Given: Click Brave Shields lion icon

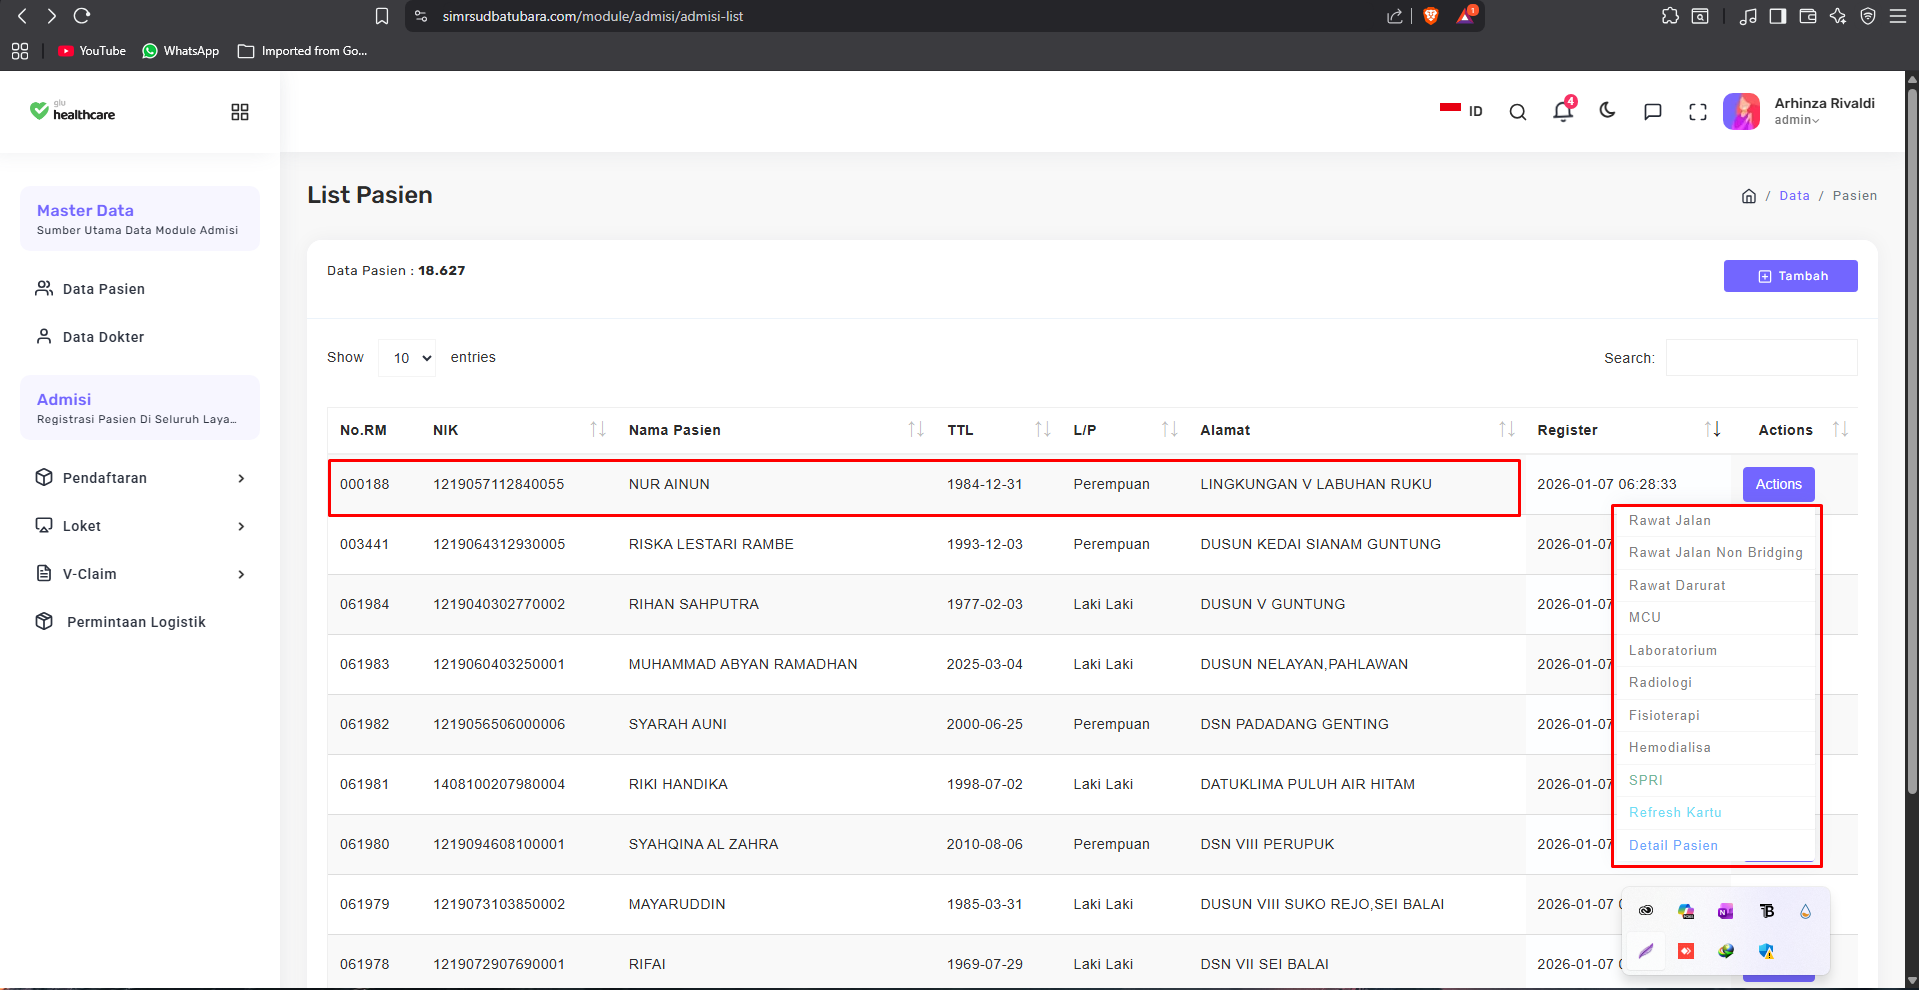Looking at the screenshot, I should pos(1431,16).
